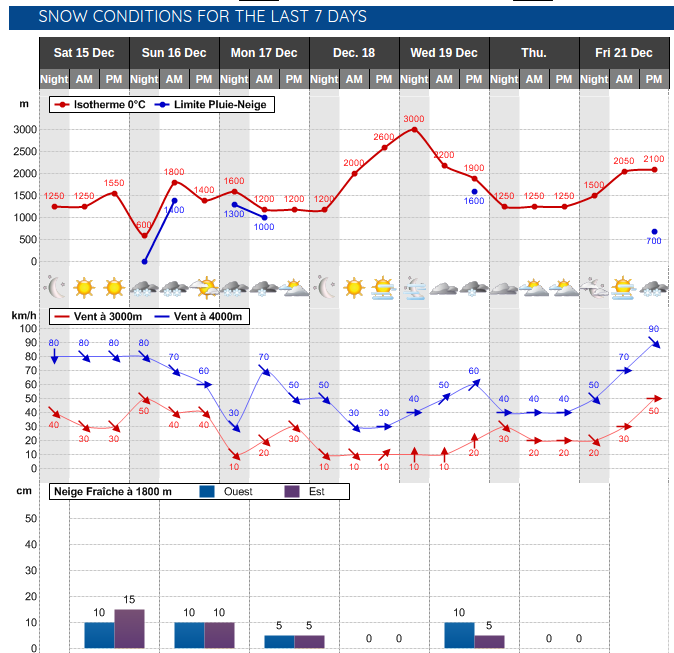Image resolution: width=674 pixels, height=653 pixels.
Task: Click the Sun 16 Dec column header
Action: pos(174,53)
